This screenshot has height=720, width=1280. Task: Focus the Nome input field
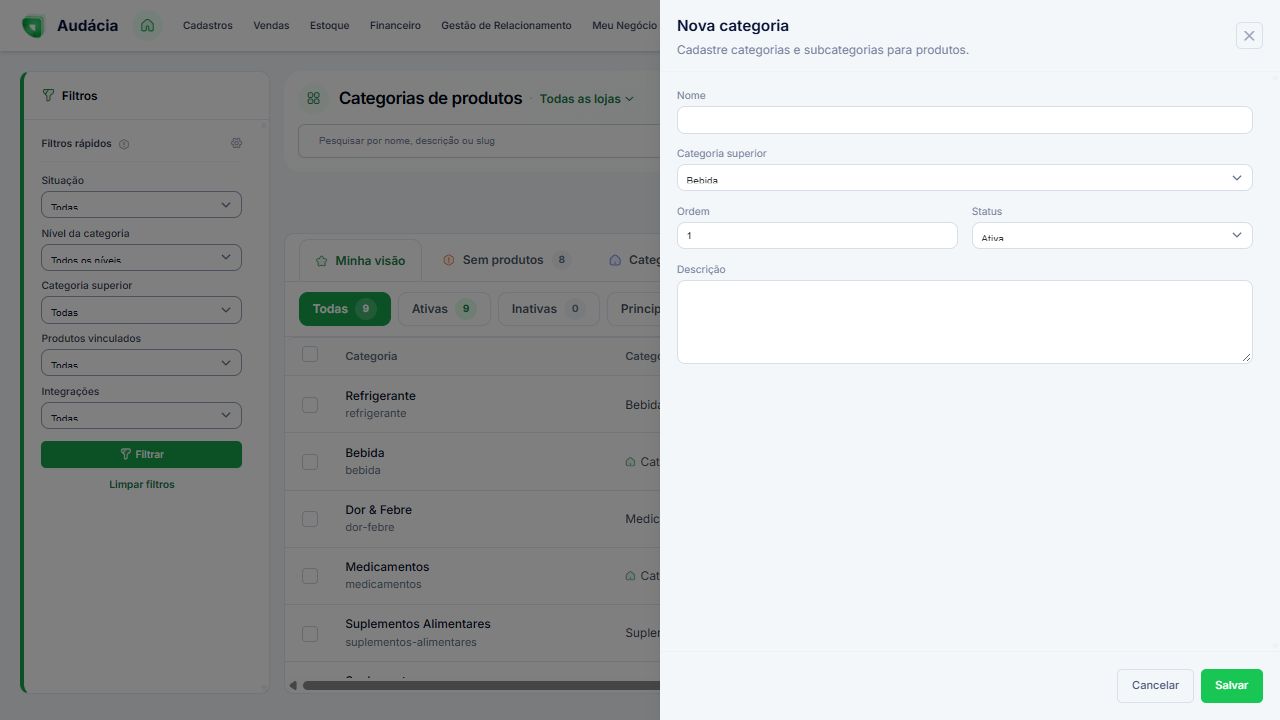[964, 120]
